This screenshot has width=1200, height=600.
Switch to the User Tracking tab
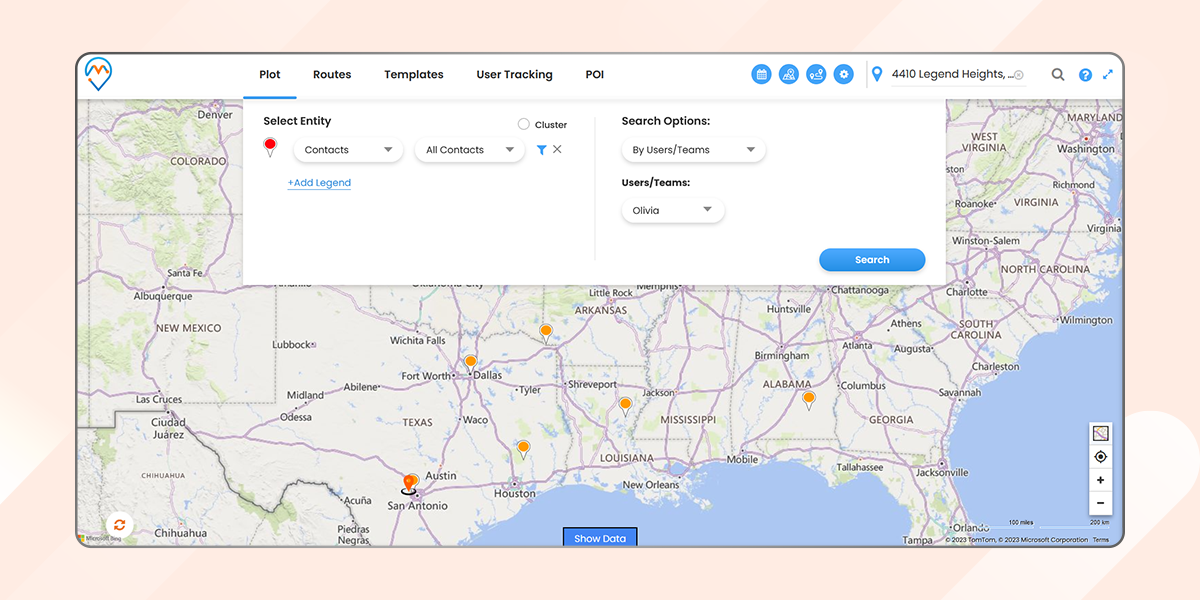click(x=514, y=74)
